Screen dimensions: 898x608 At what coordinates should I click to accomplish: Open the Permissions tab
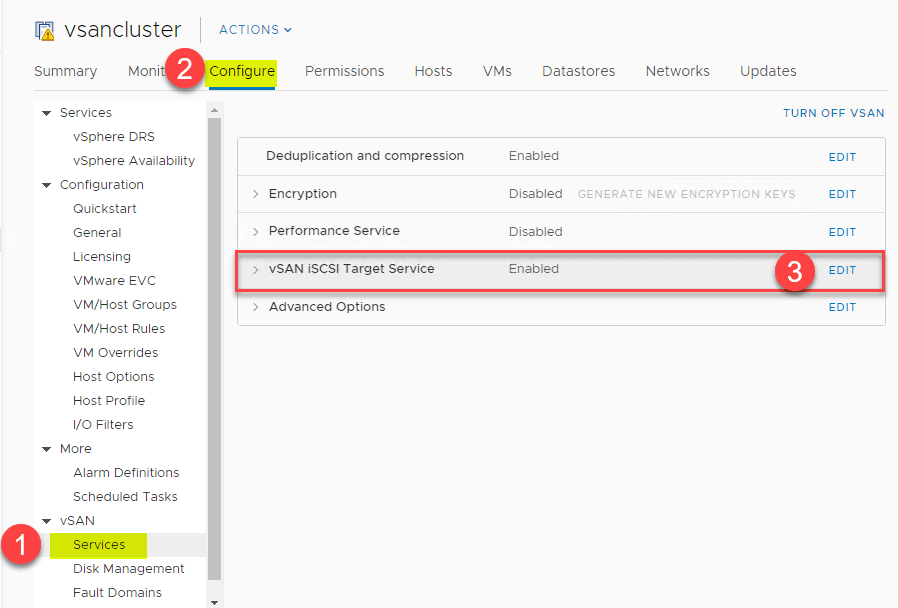pos(344,71)
